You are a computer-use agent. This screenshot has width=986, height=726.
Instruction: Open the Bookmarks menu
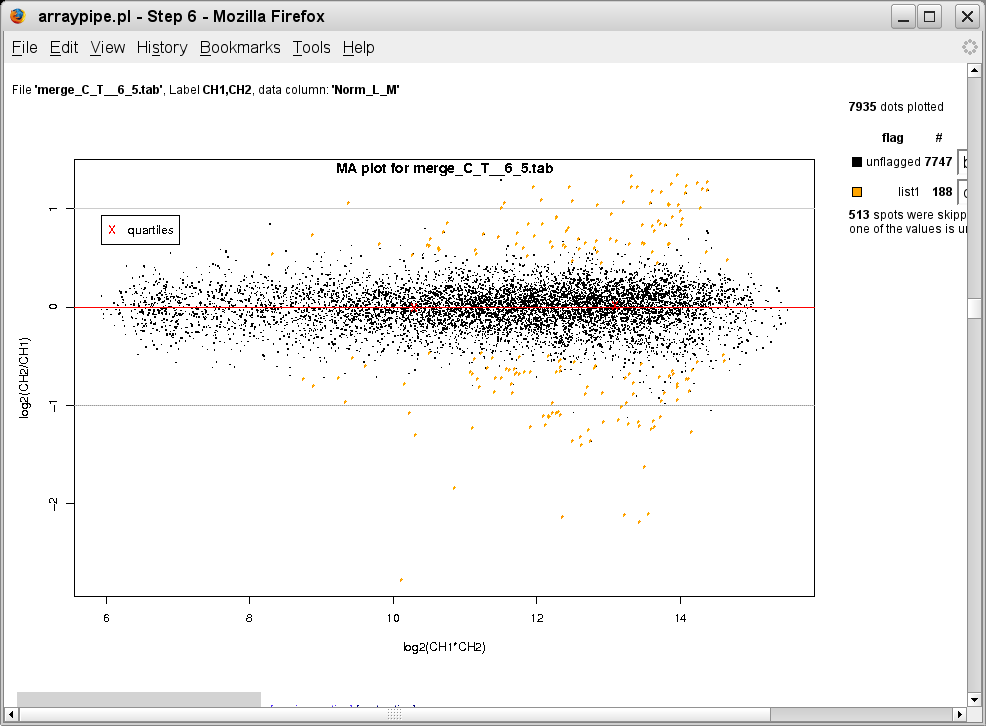click(x=240, y=48)
